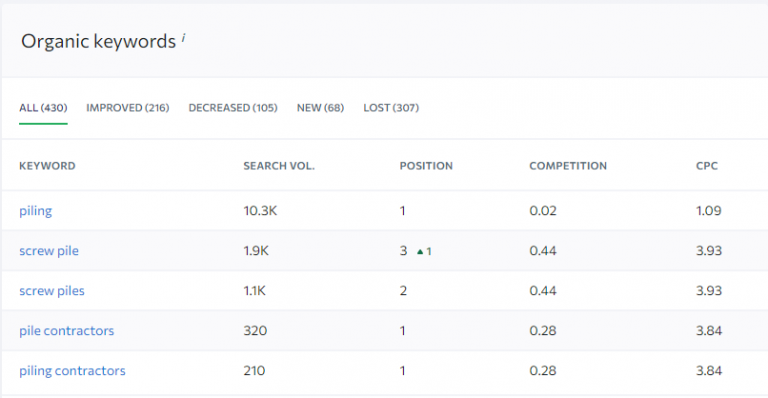Viewport: 768px width, 398px height.
Task: Select the 0.44 competition for screw pile
Action: [x=543, y=251]
